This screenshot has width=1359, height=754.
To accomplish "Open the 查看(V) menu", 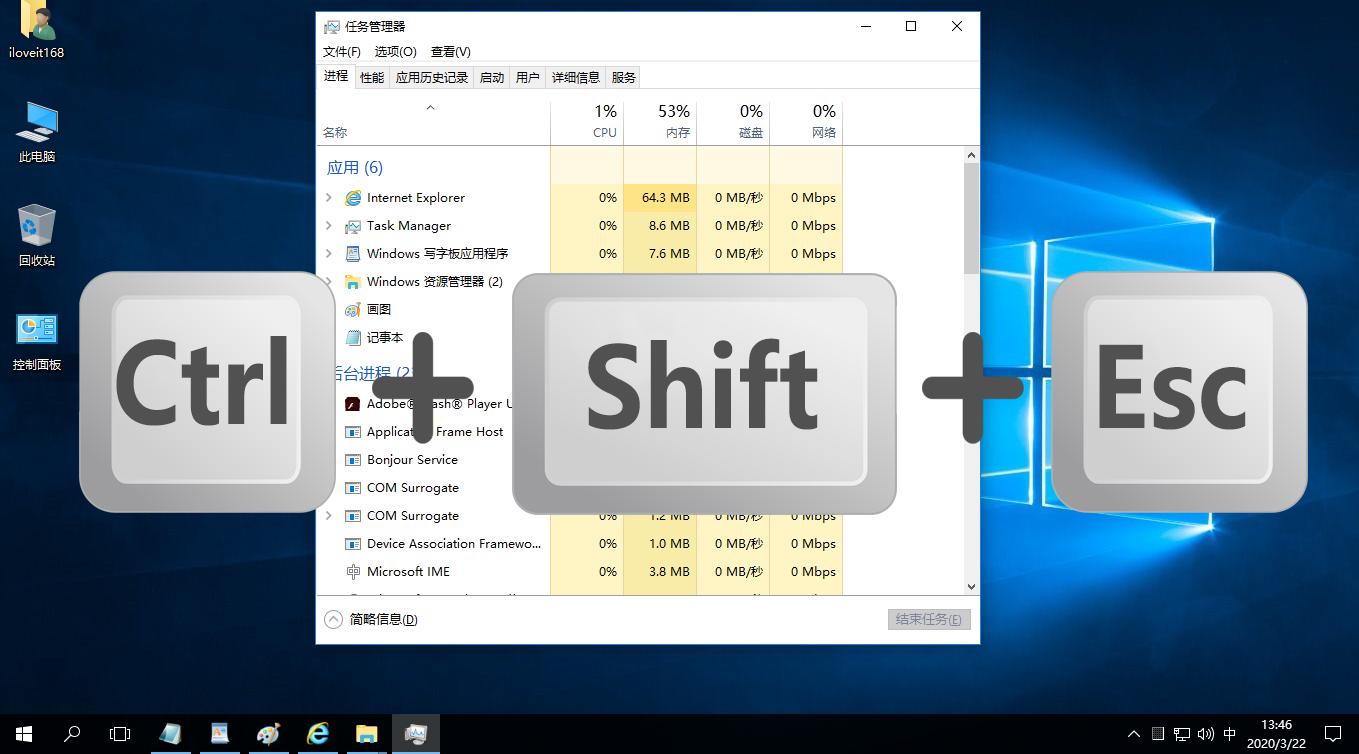I will (449, 51).
